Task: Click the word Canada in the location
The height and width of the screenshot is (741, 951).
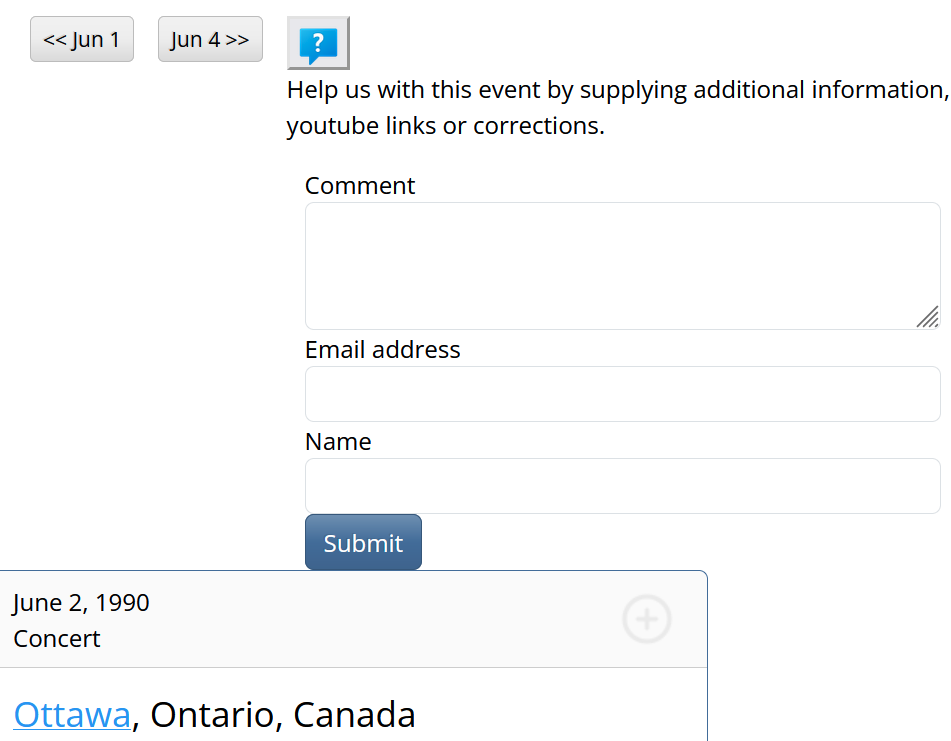Action: 354,715
